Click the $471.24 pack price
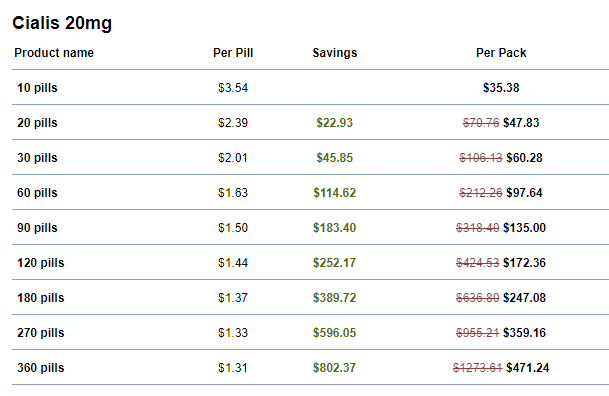Viewport: 609px width, 396px height. (x=528, y=368)
